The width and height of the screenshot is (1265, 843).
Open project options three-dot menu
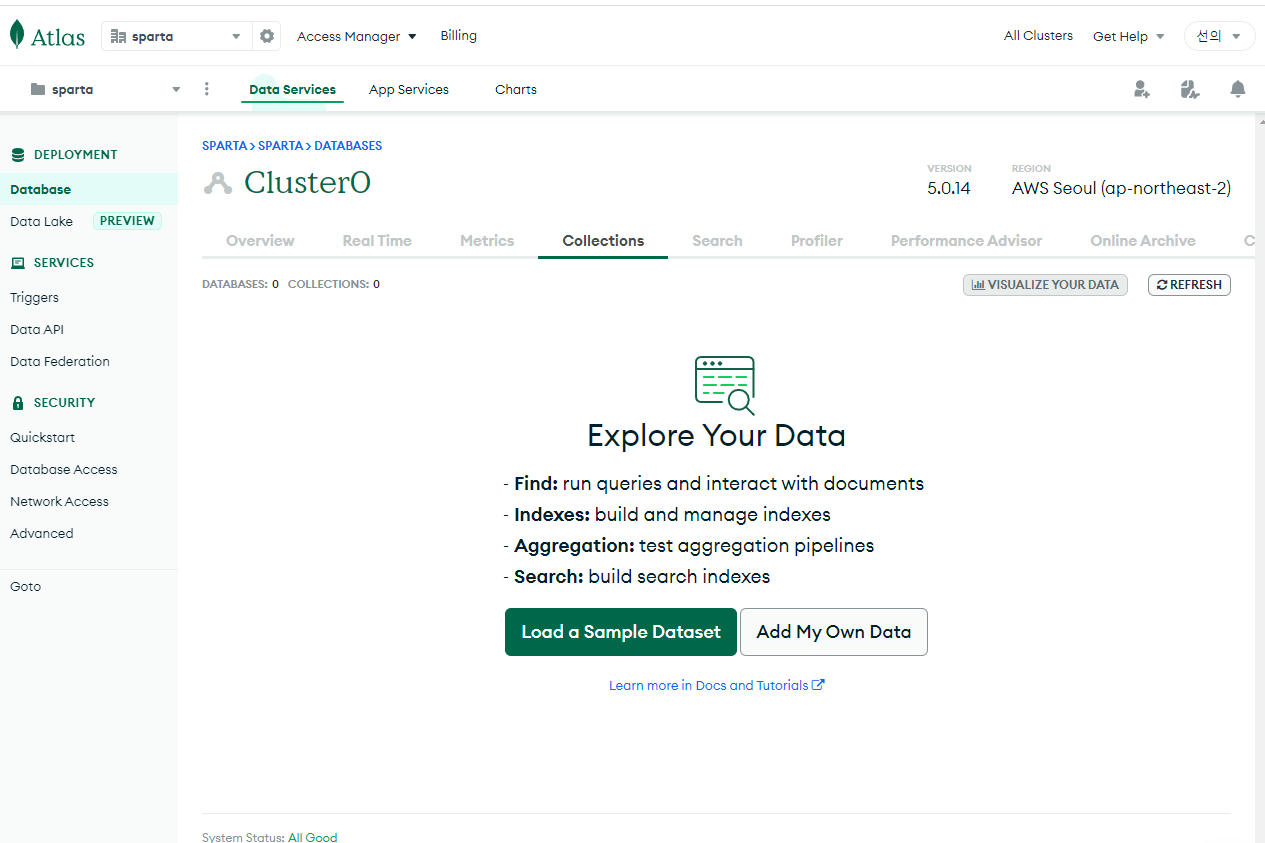[x=207, y=89]
